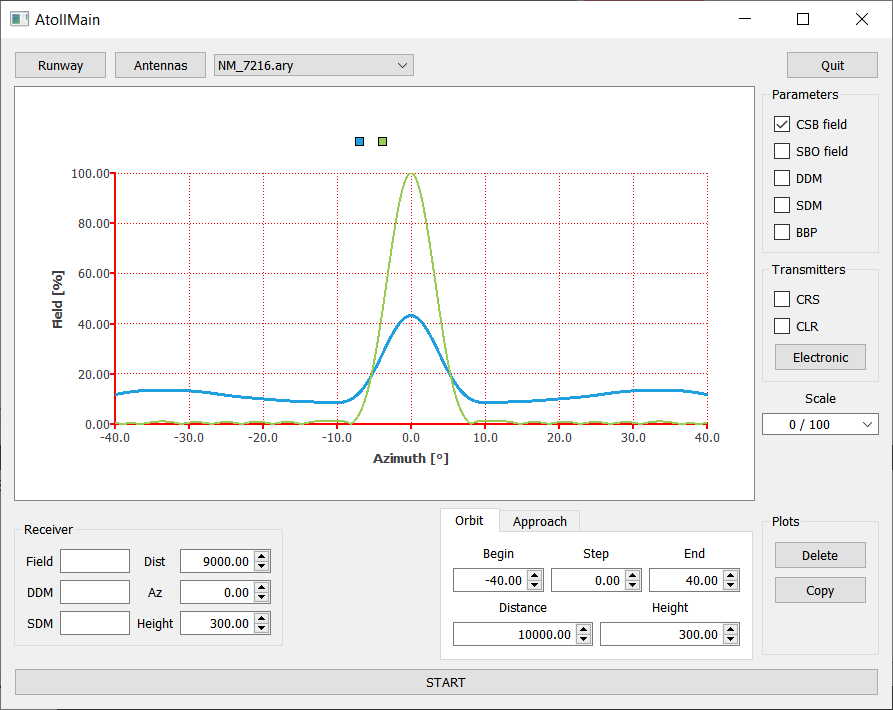Enable the DDM parameter checkbox
The image size is (893, 710).
(x=782, y=179)
